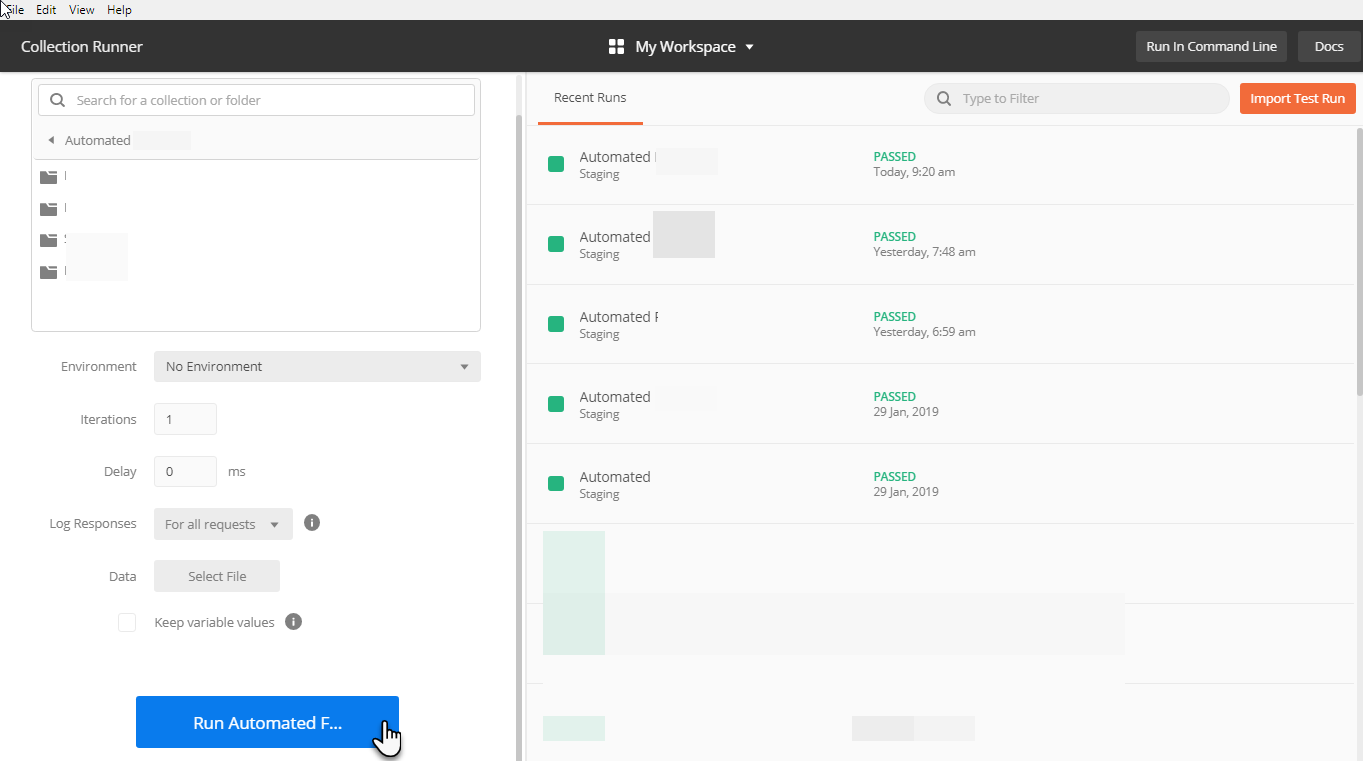Select the first folder icon in the sidebar
Image resolution: width=1363 pixels, height=761 pixels.
[49, 176]
